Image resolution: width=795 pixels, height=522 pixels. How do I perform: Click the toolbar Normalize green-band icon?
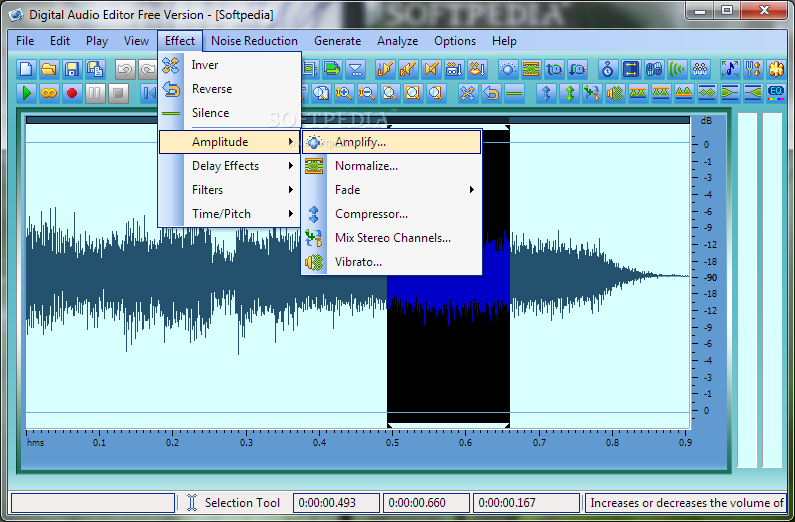531,68
